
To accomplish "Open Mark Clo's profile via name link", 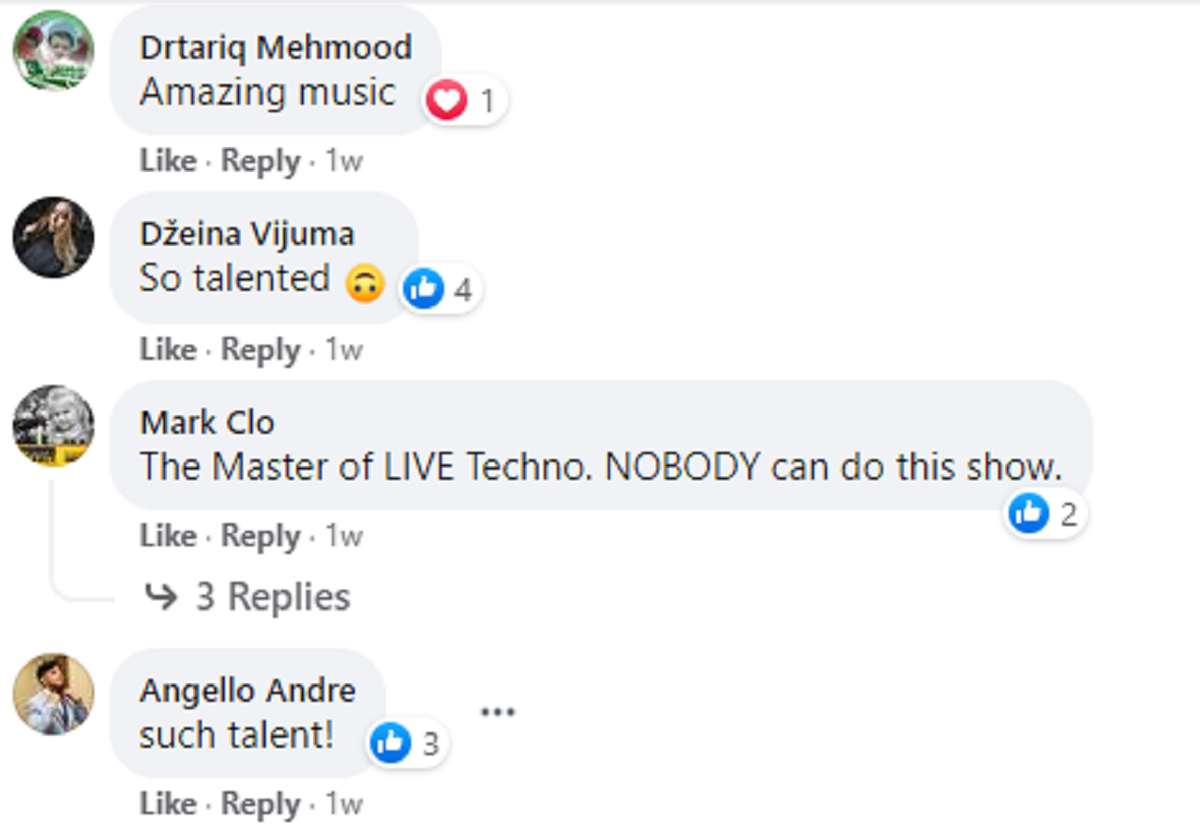I will pyautogui.click(x=207, y=422).
